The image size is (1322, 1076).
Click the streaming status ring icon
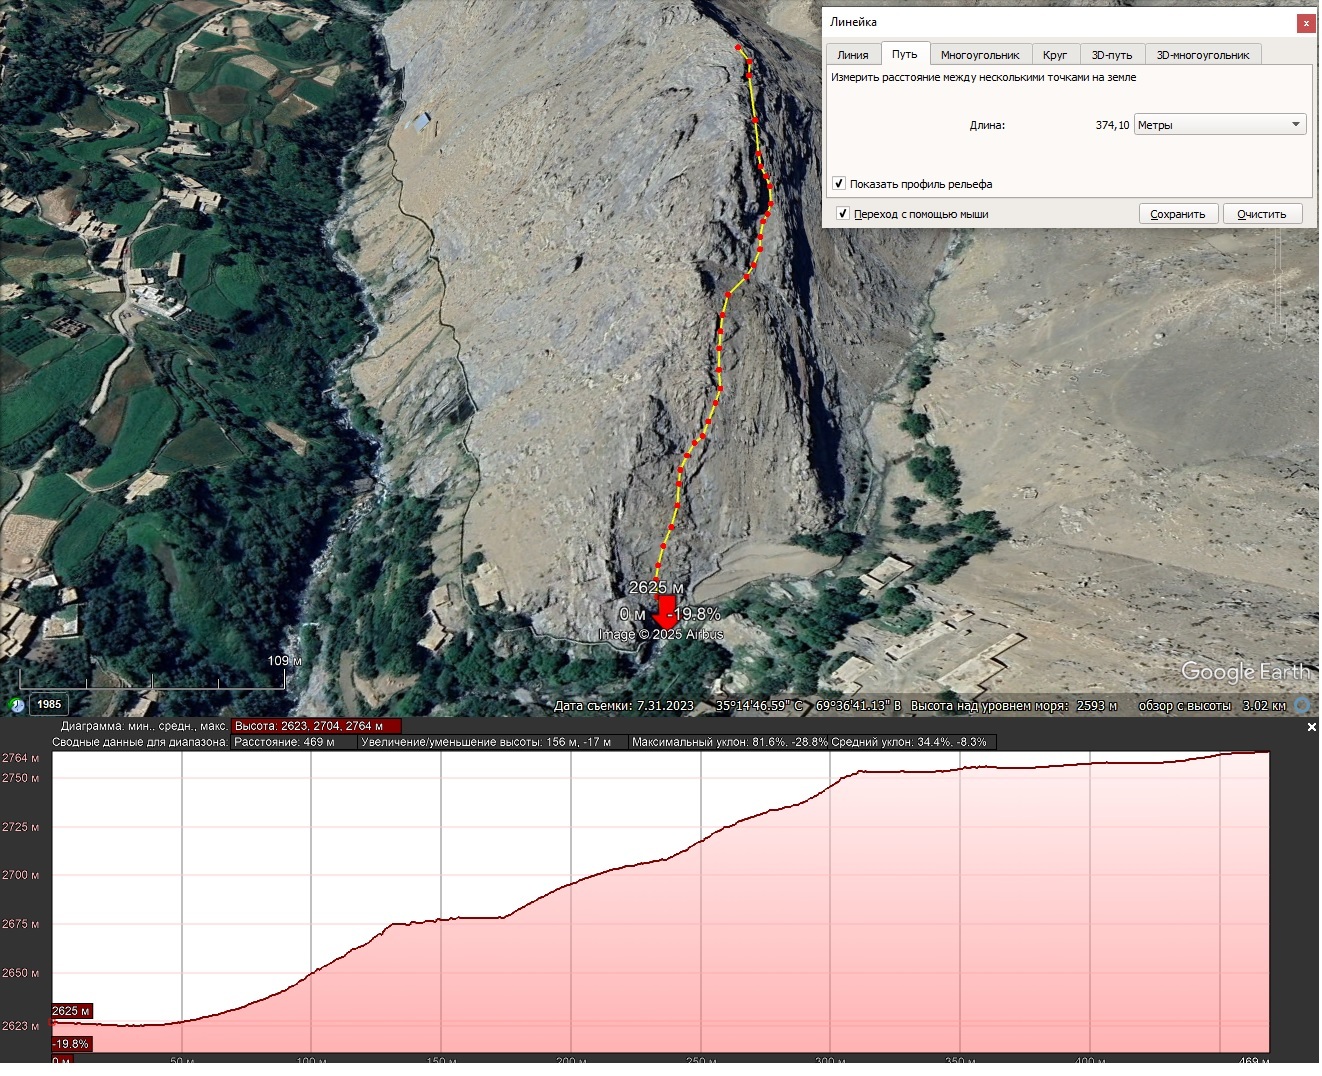click(1304, 705)
